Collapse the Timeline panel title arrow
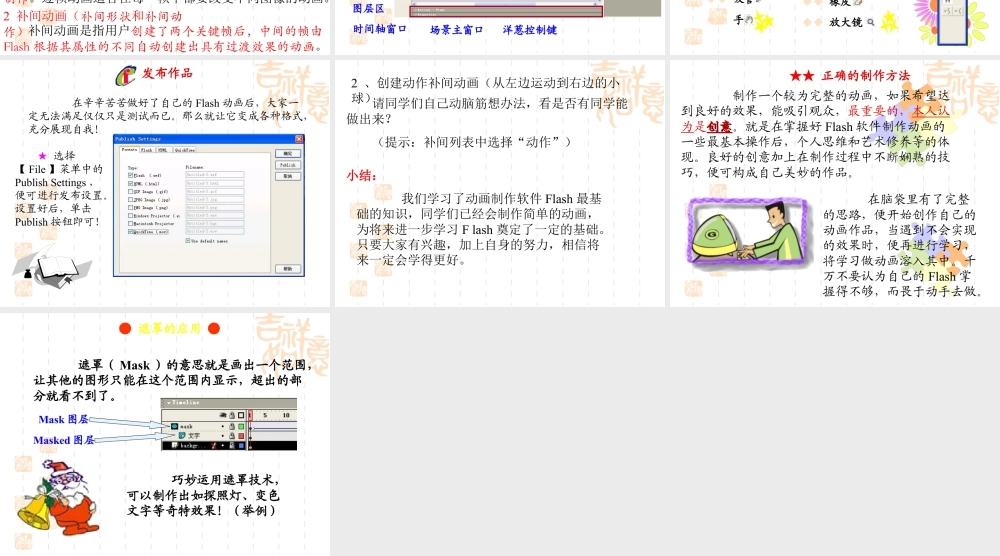1000x556 pixels. click(x=168, y=403)
